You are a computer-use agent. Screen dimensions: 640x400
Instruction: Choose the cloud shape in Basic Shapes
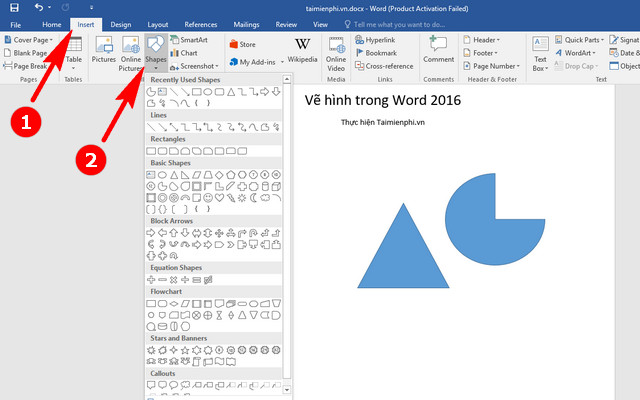click(265, 198)
